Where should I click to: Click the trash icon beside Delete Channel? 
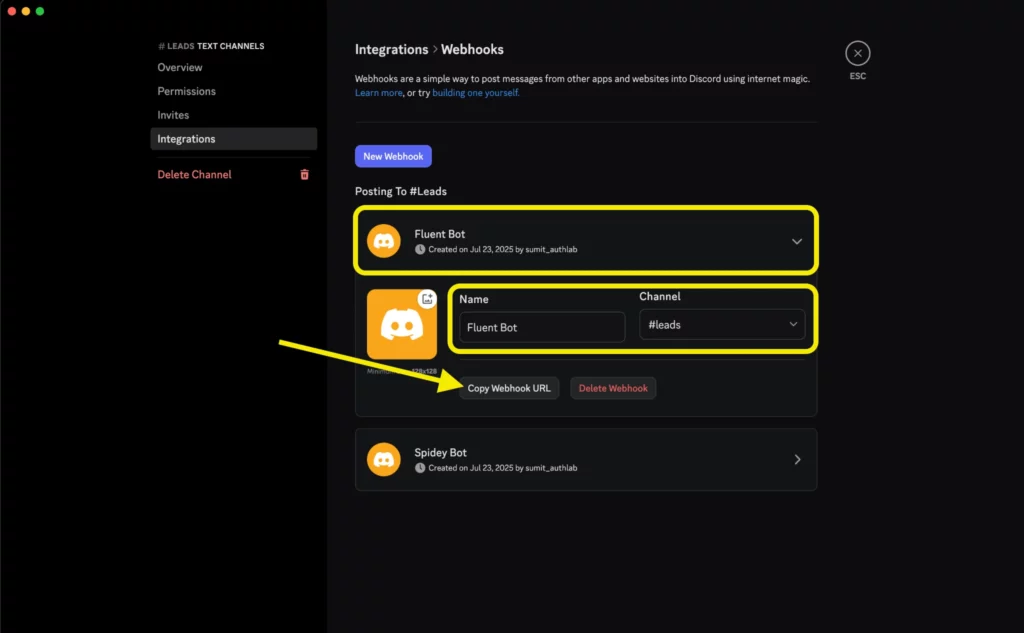point(305,174)
